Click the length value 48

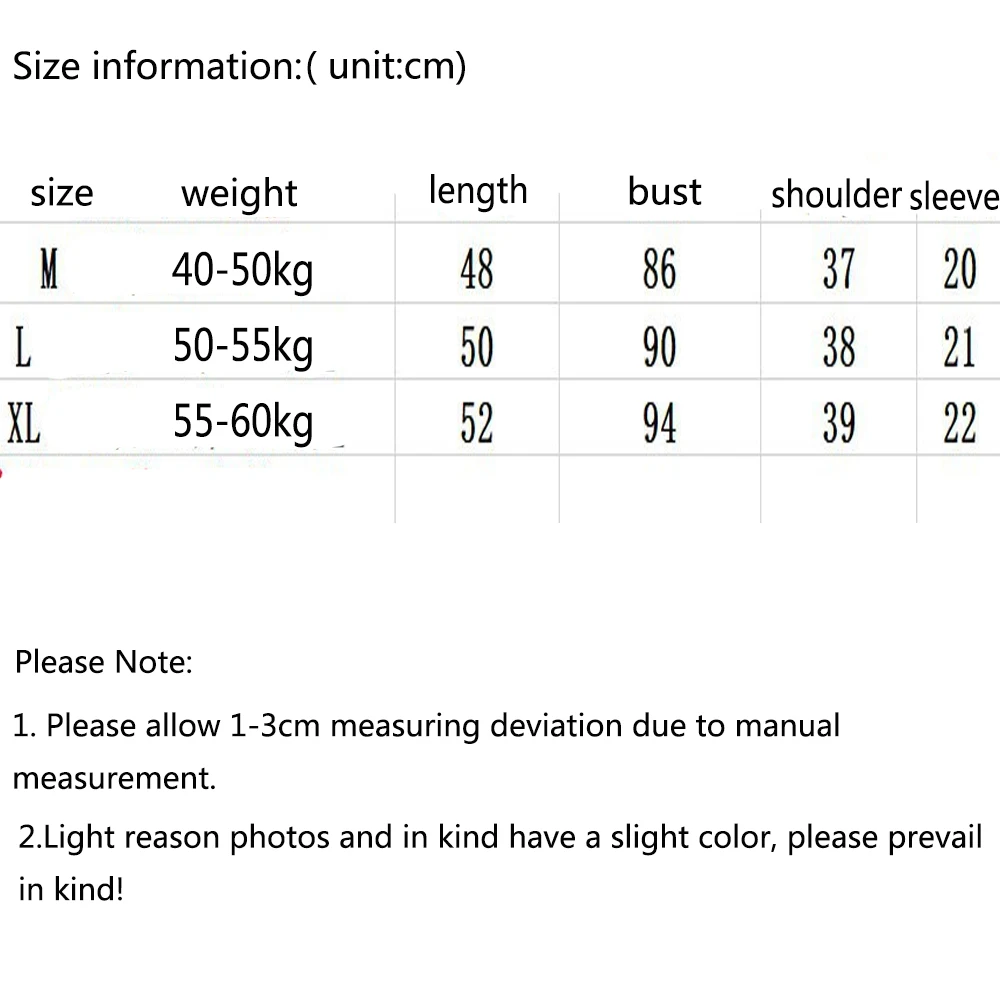click(x=476, y=270)
